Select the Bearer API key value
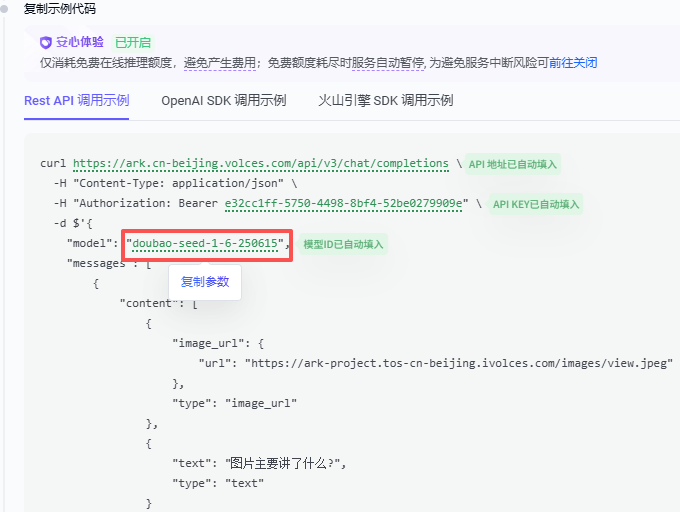Image resolution: width=680 pixels, height=512 pixels. click(x=343, y=203)
